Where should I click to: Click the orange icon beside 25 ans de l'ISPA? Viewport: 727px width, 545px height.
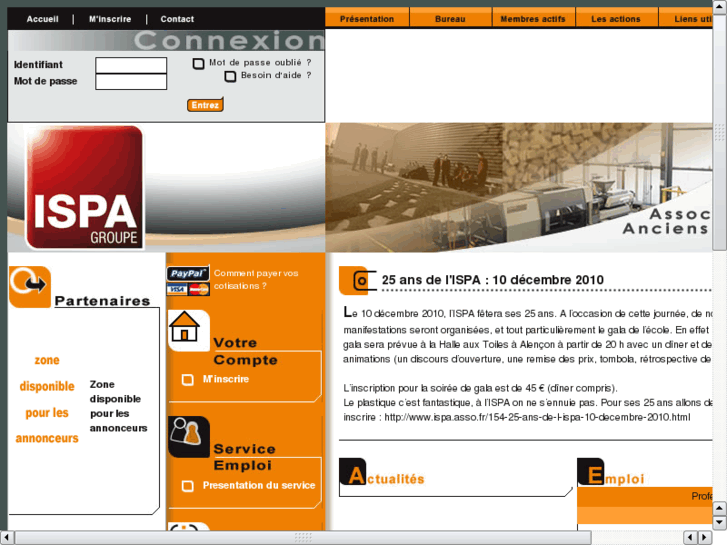coord(357,280)
